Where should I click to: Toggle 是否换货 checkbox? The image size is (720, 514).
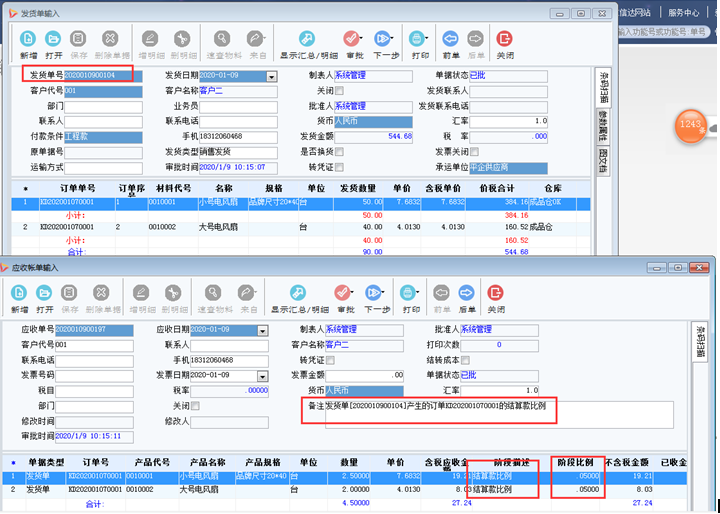point(339,152)
